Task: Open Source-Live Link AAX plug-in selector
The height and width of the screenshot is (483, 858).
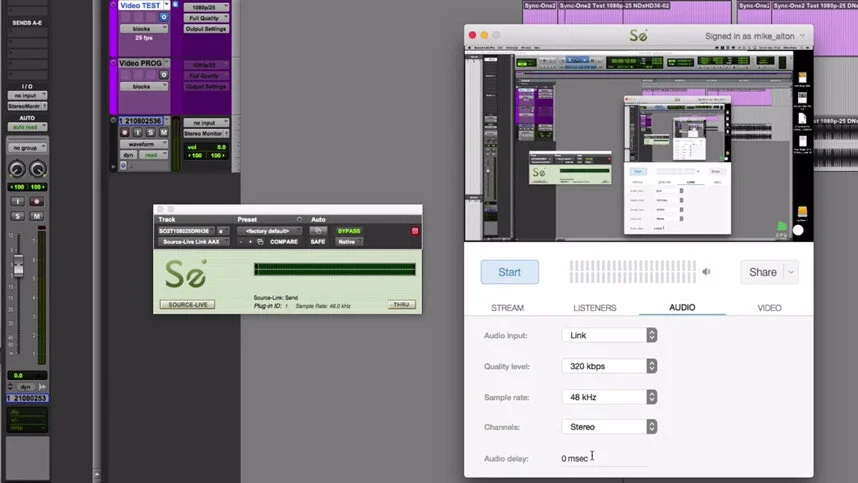Action: [194, 242]
